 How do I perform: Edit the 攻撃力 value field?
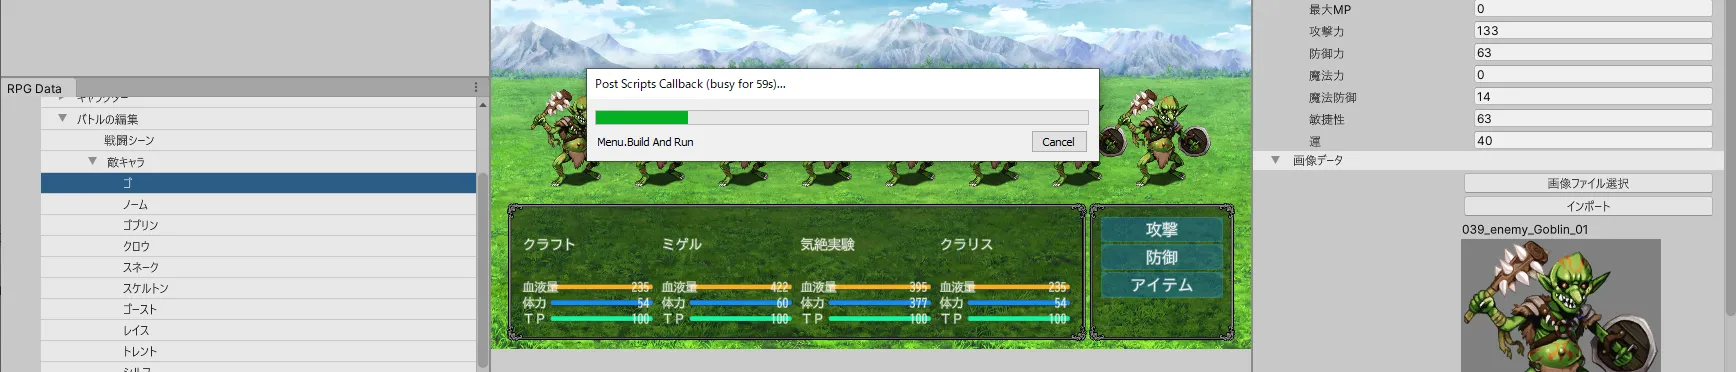(x=1593, y=30)
